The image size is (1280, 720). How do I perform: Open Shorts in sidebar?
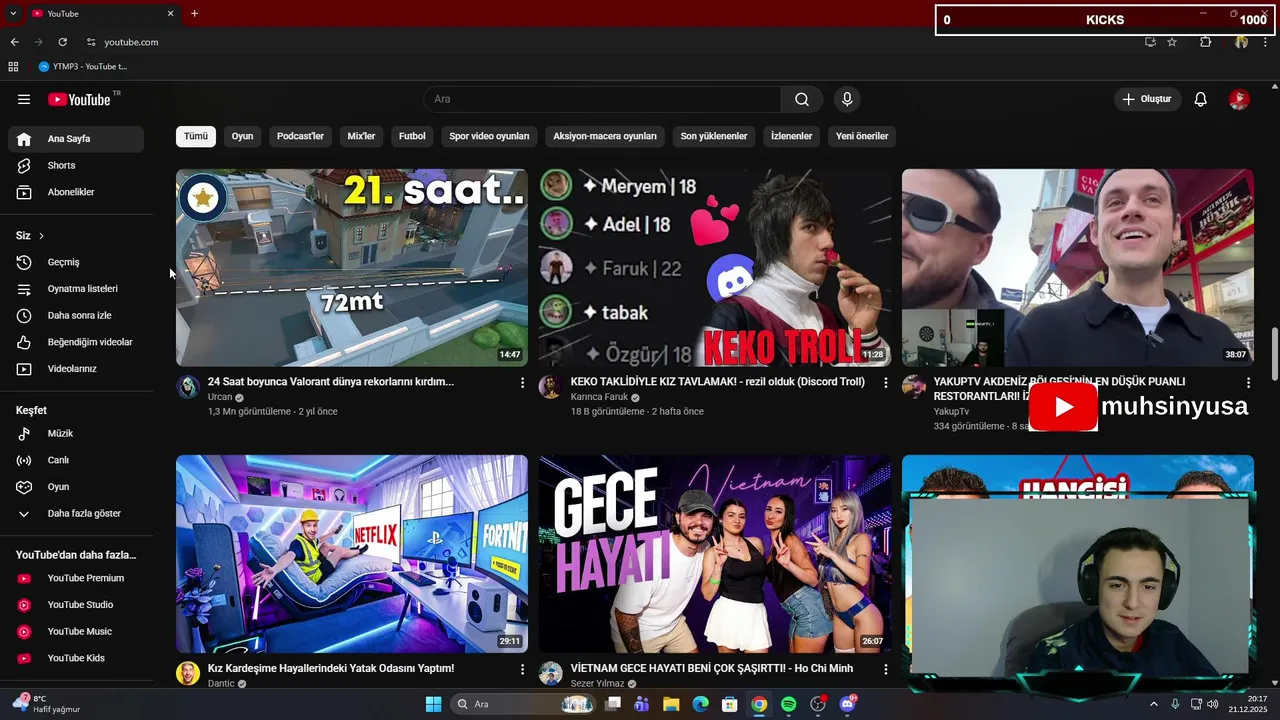(x=76, y=165)
